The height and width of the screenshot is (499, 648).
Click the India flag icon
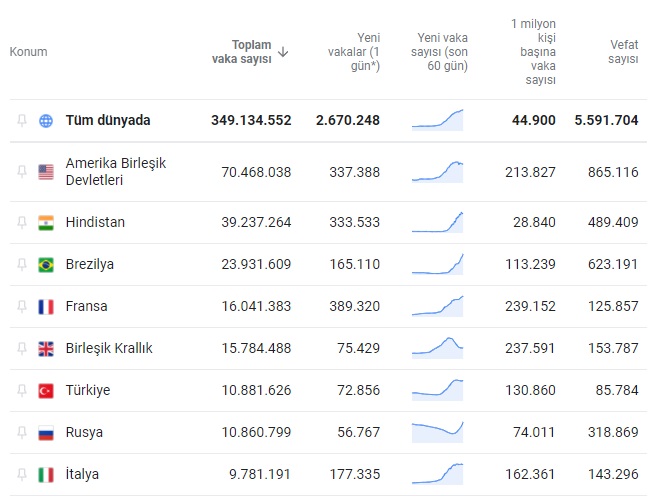point(46,222)
